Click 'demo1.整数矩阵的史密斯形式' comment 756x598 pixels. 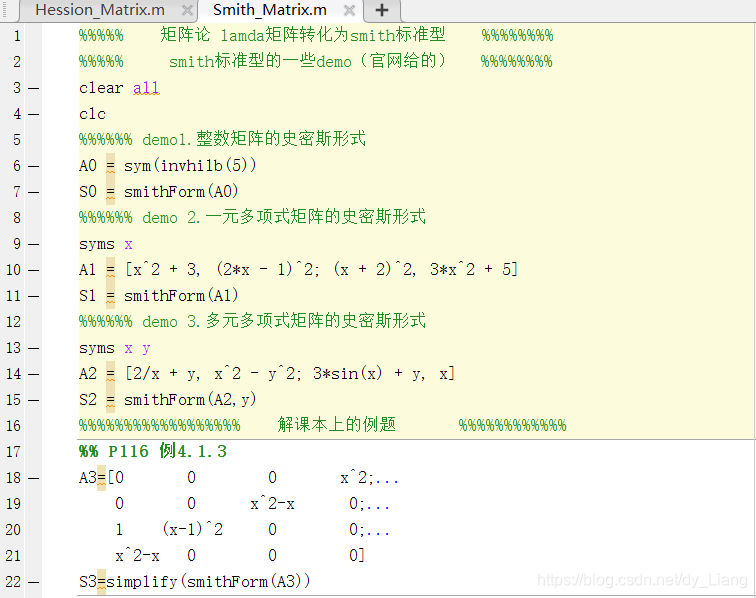254,139
